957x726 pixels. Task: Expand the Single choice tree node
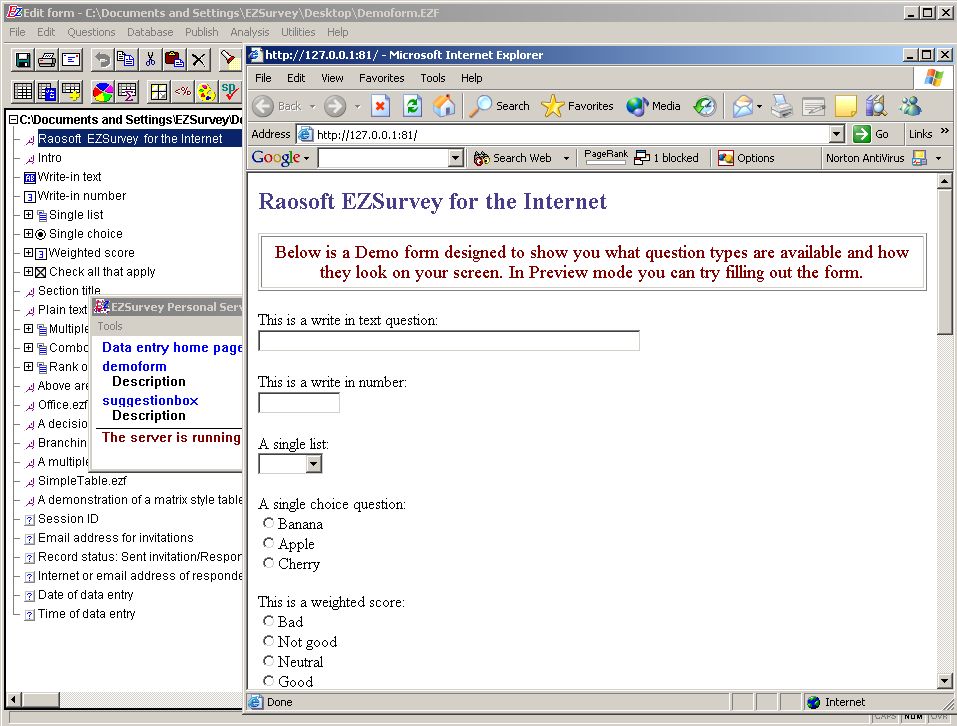pos(28,234)
